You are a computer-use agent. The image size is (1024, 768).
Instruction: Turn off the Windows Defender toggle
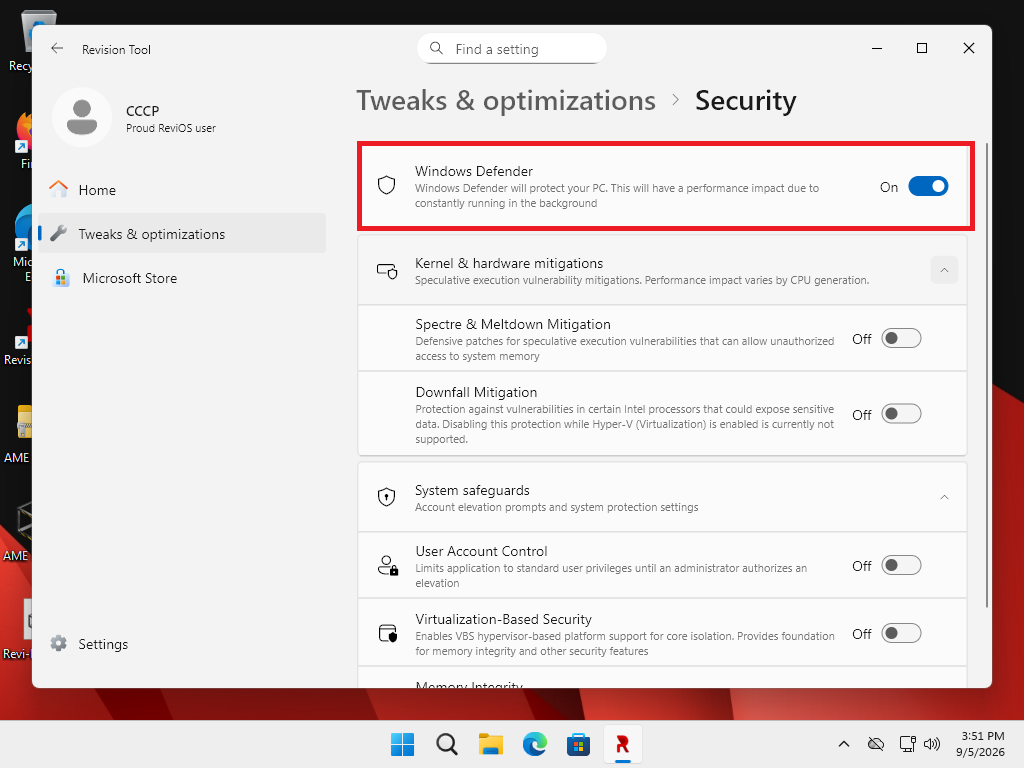point(928,187)
